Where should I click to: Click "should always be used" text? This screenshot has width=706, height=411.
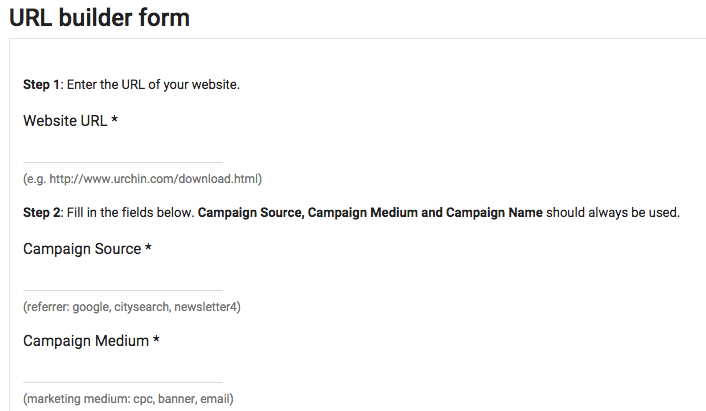(614, 213)
